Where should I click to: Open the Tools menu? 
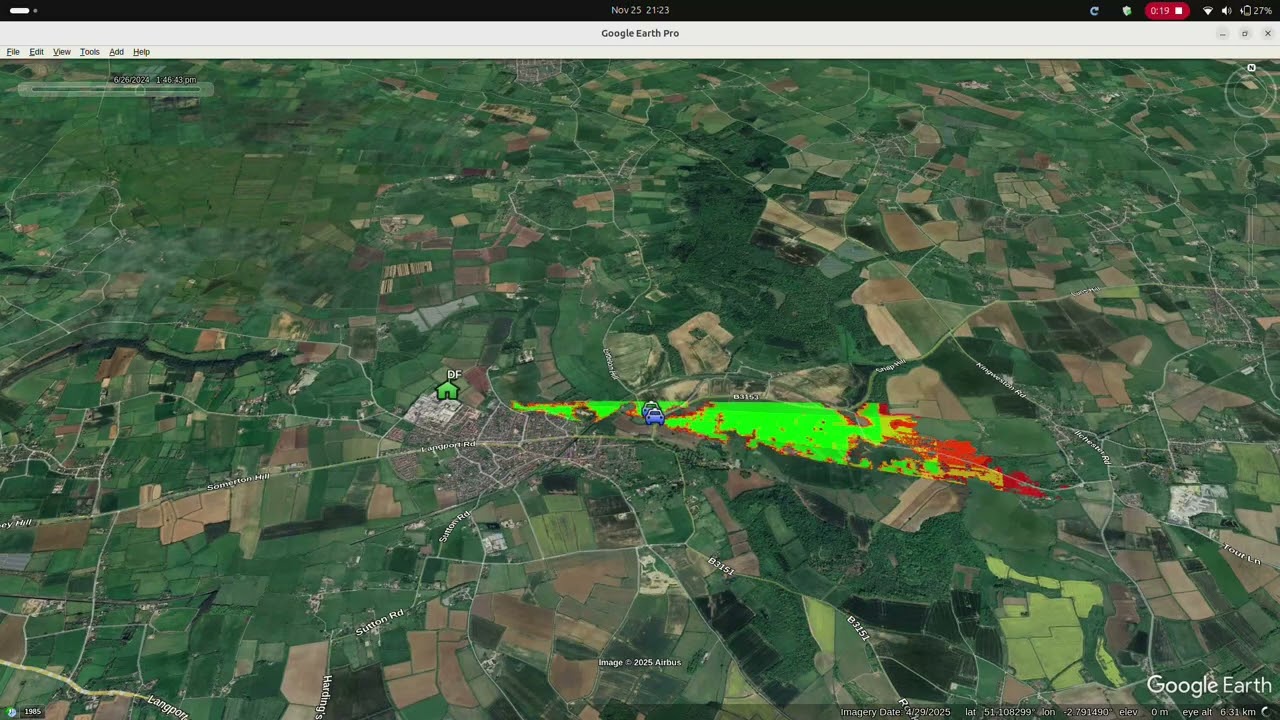(x=90, y=52)
